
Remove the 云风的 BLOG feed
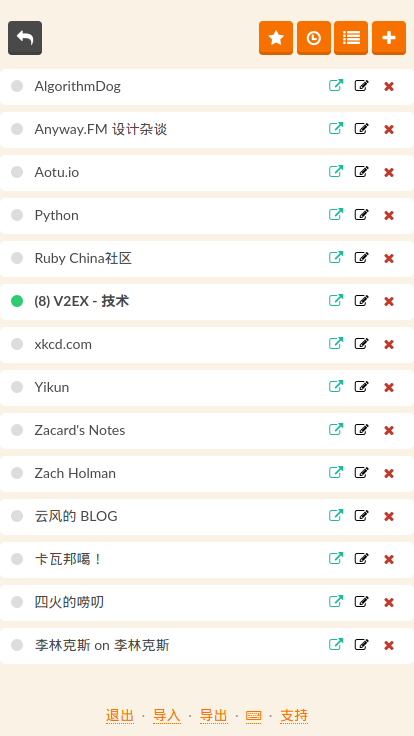coord(389,516)
